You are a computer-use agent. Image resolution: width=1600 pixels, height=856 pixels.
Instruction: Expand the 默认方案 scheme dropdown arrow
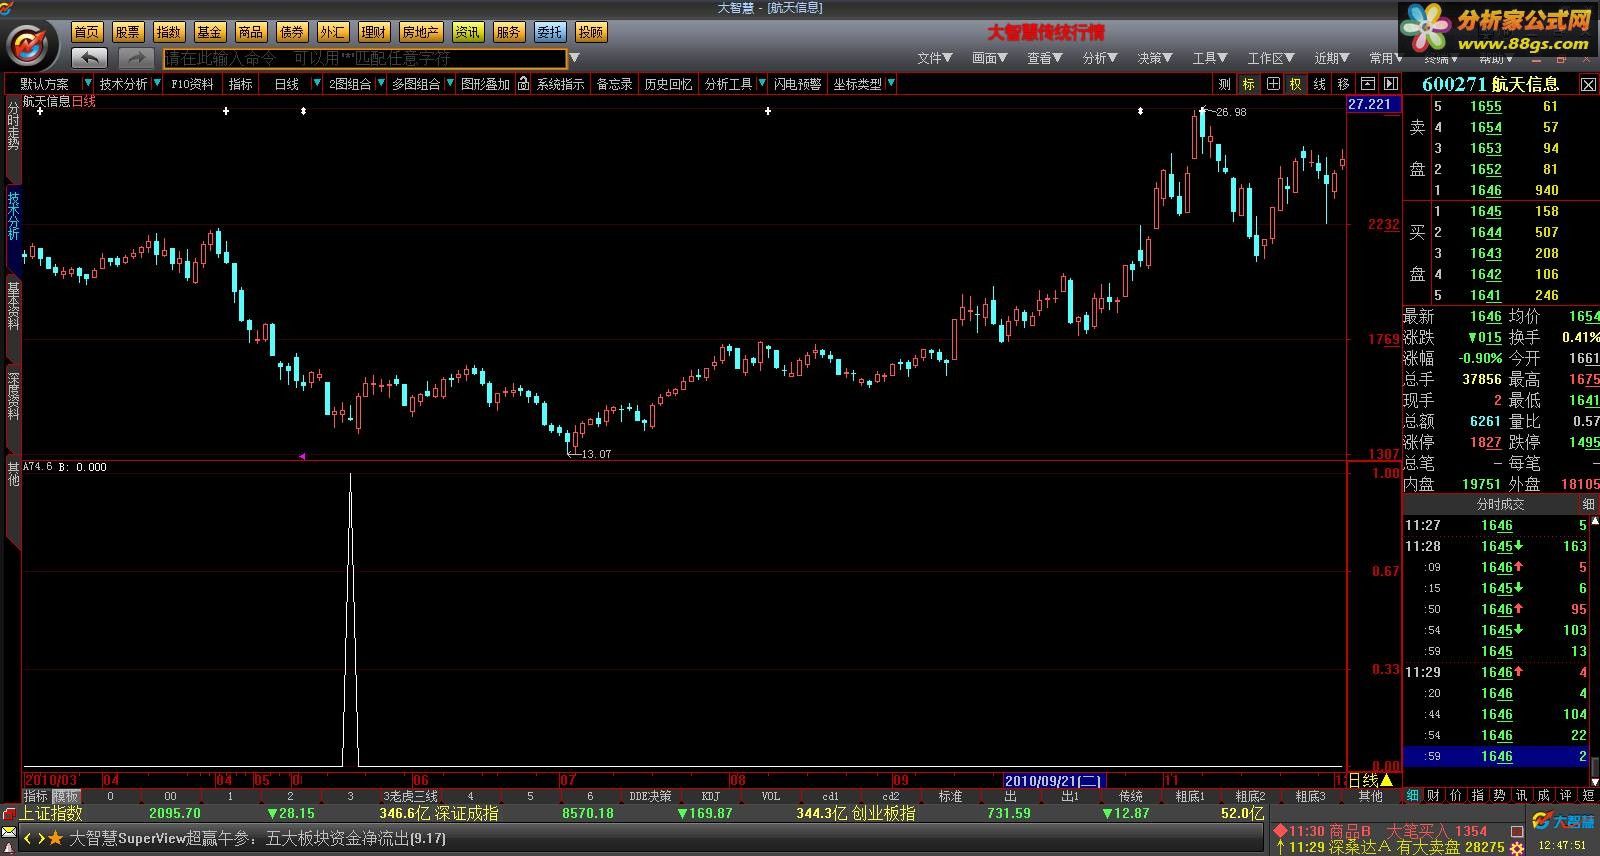click(88, 84)
